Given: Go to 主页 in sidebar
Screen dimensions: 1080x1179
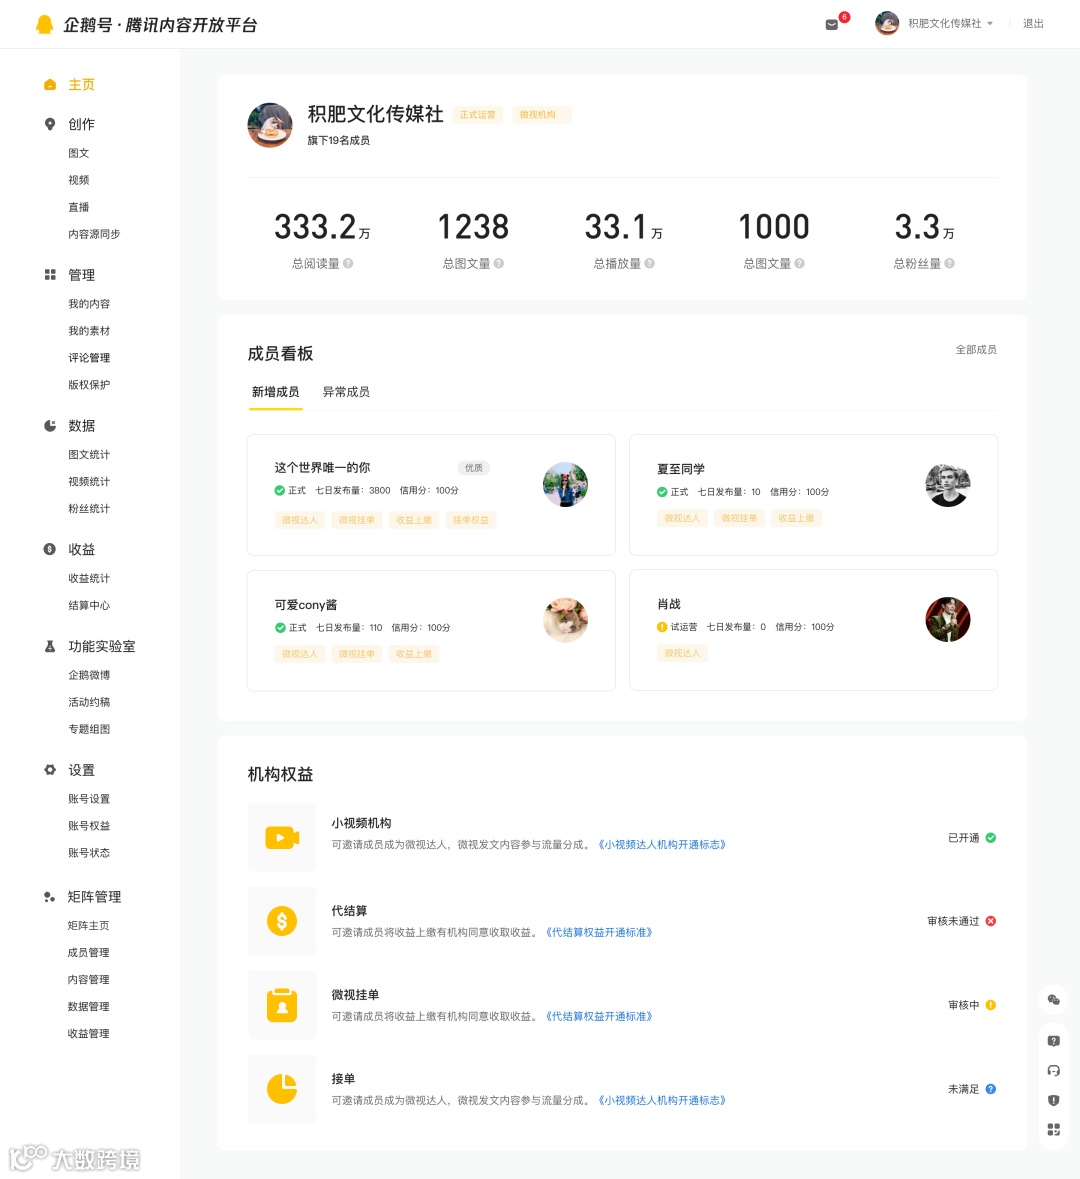Looking at the screenshot, I should coord(81,84).
